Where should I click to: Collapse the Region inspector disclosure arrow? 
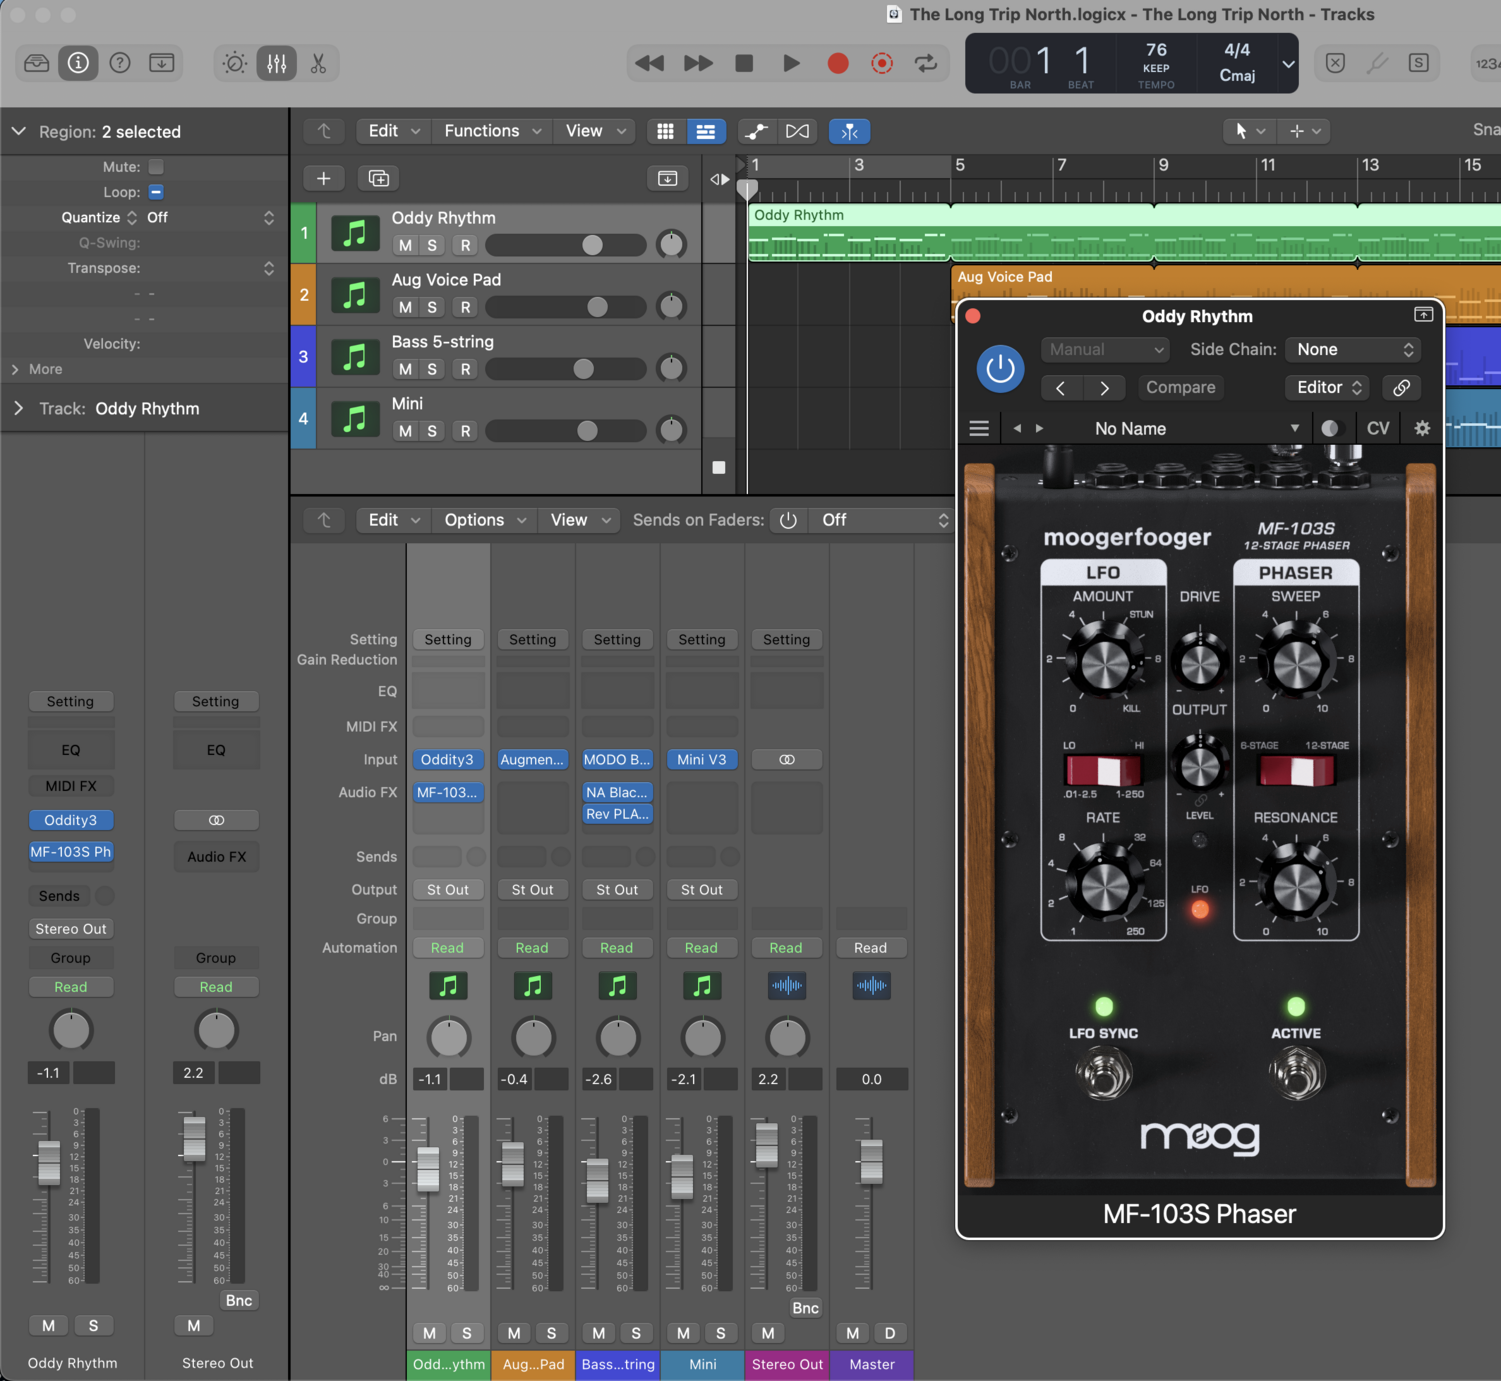pos(19,132)
